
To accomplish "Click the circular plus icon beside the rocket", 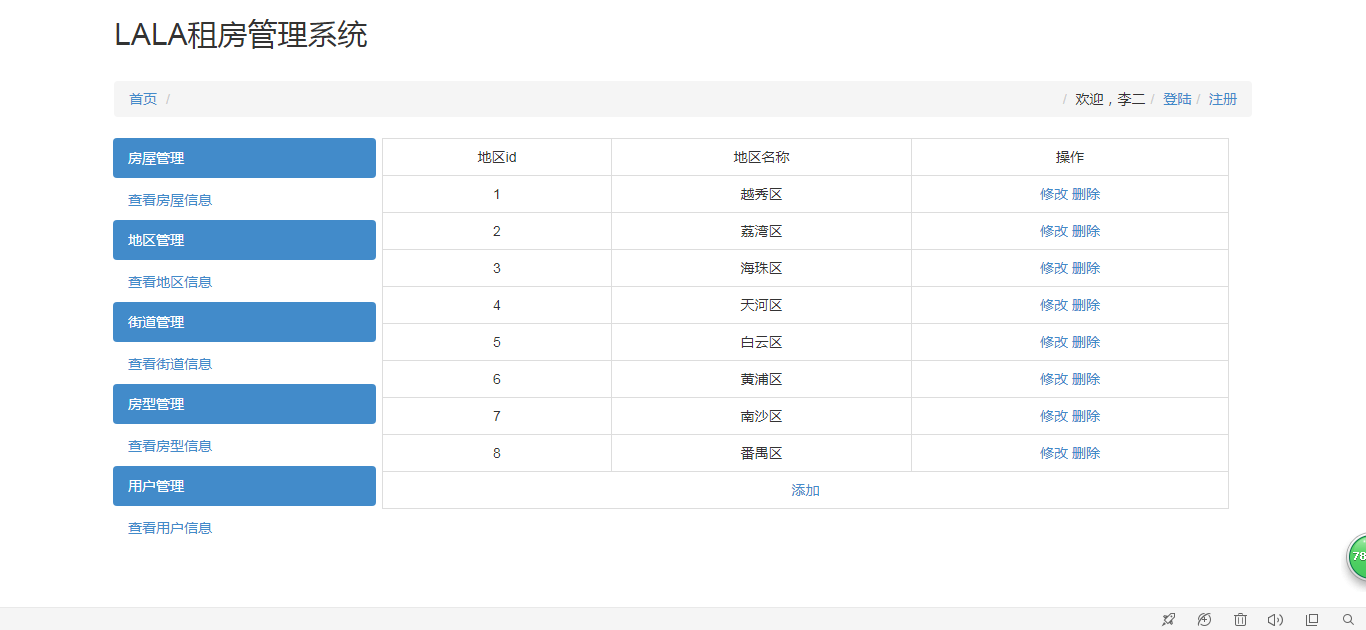I will (x=1204, y=620).
